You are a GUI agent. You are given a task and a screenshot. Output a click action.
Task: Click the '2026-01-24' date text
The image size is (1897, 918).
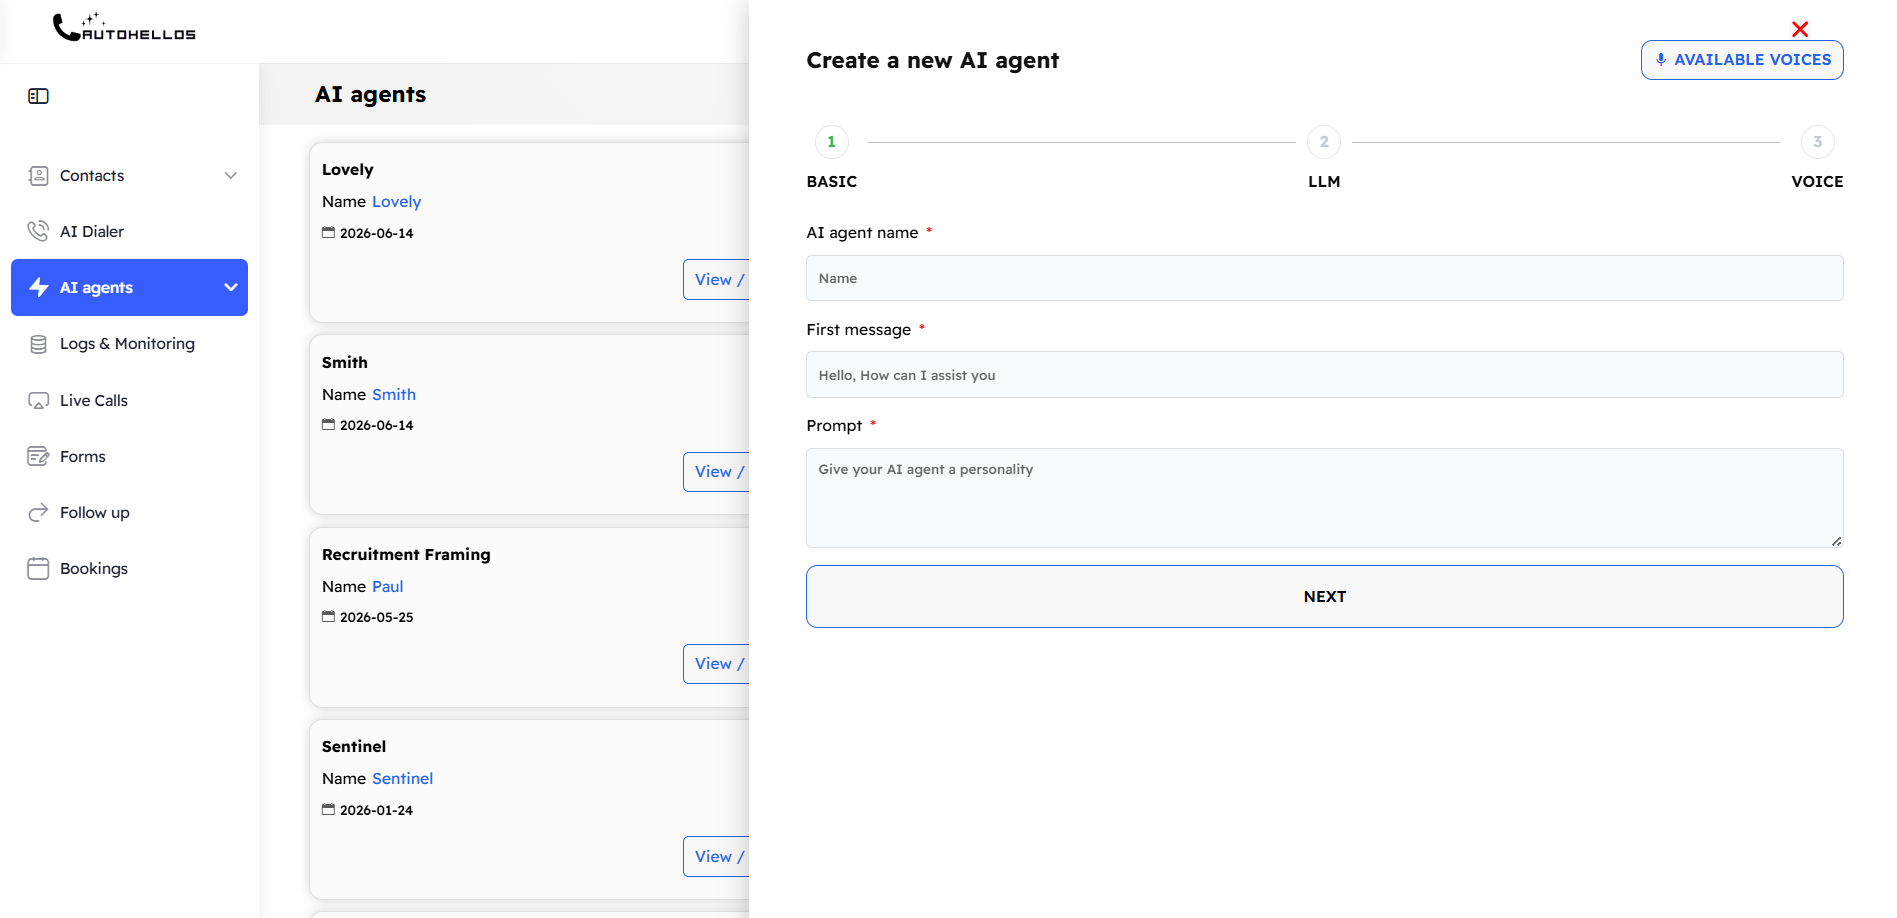[x=377, y=811]
